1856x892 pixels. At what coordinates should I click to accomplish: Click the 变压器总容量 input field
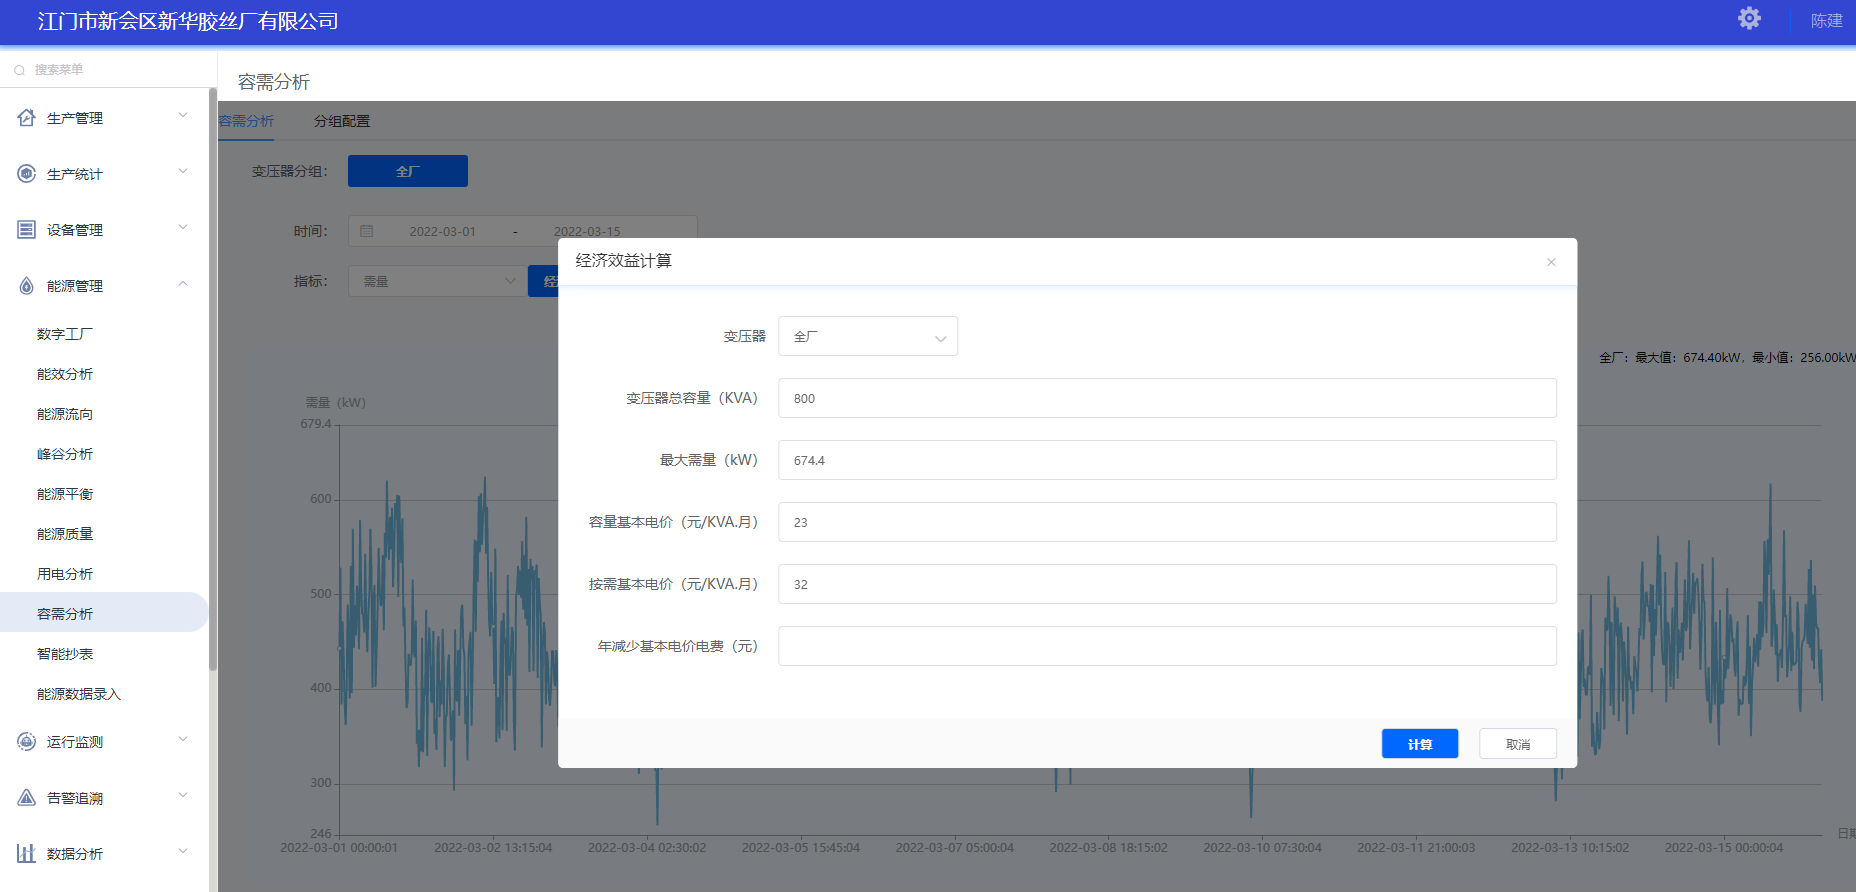(x=1166, y=398)
